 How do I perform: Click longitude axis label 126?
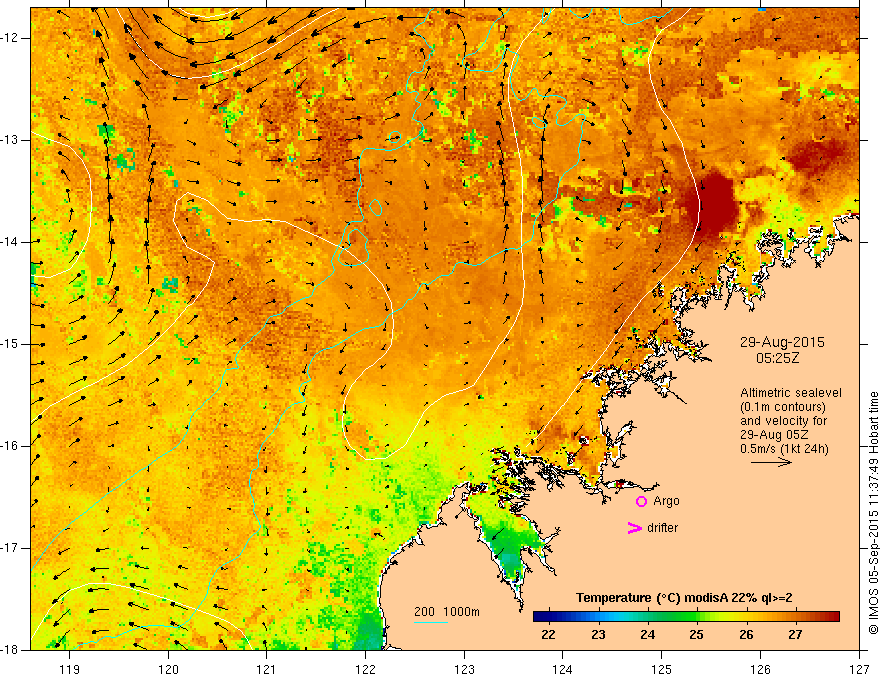pyautogui.click(x=760, y=669)
